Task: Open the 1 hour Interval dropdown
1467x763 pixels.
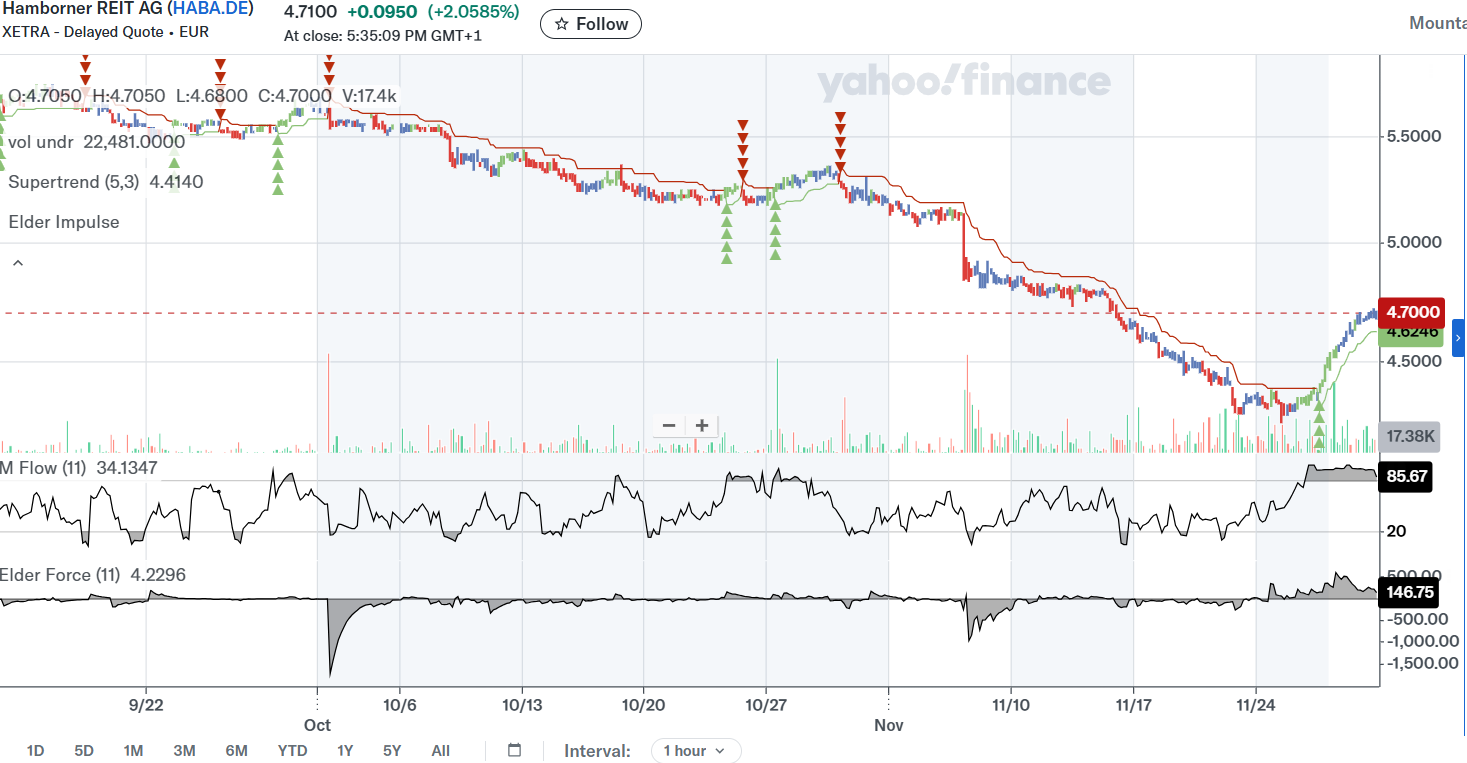Action: click(695, 750)
